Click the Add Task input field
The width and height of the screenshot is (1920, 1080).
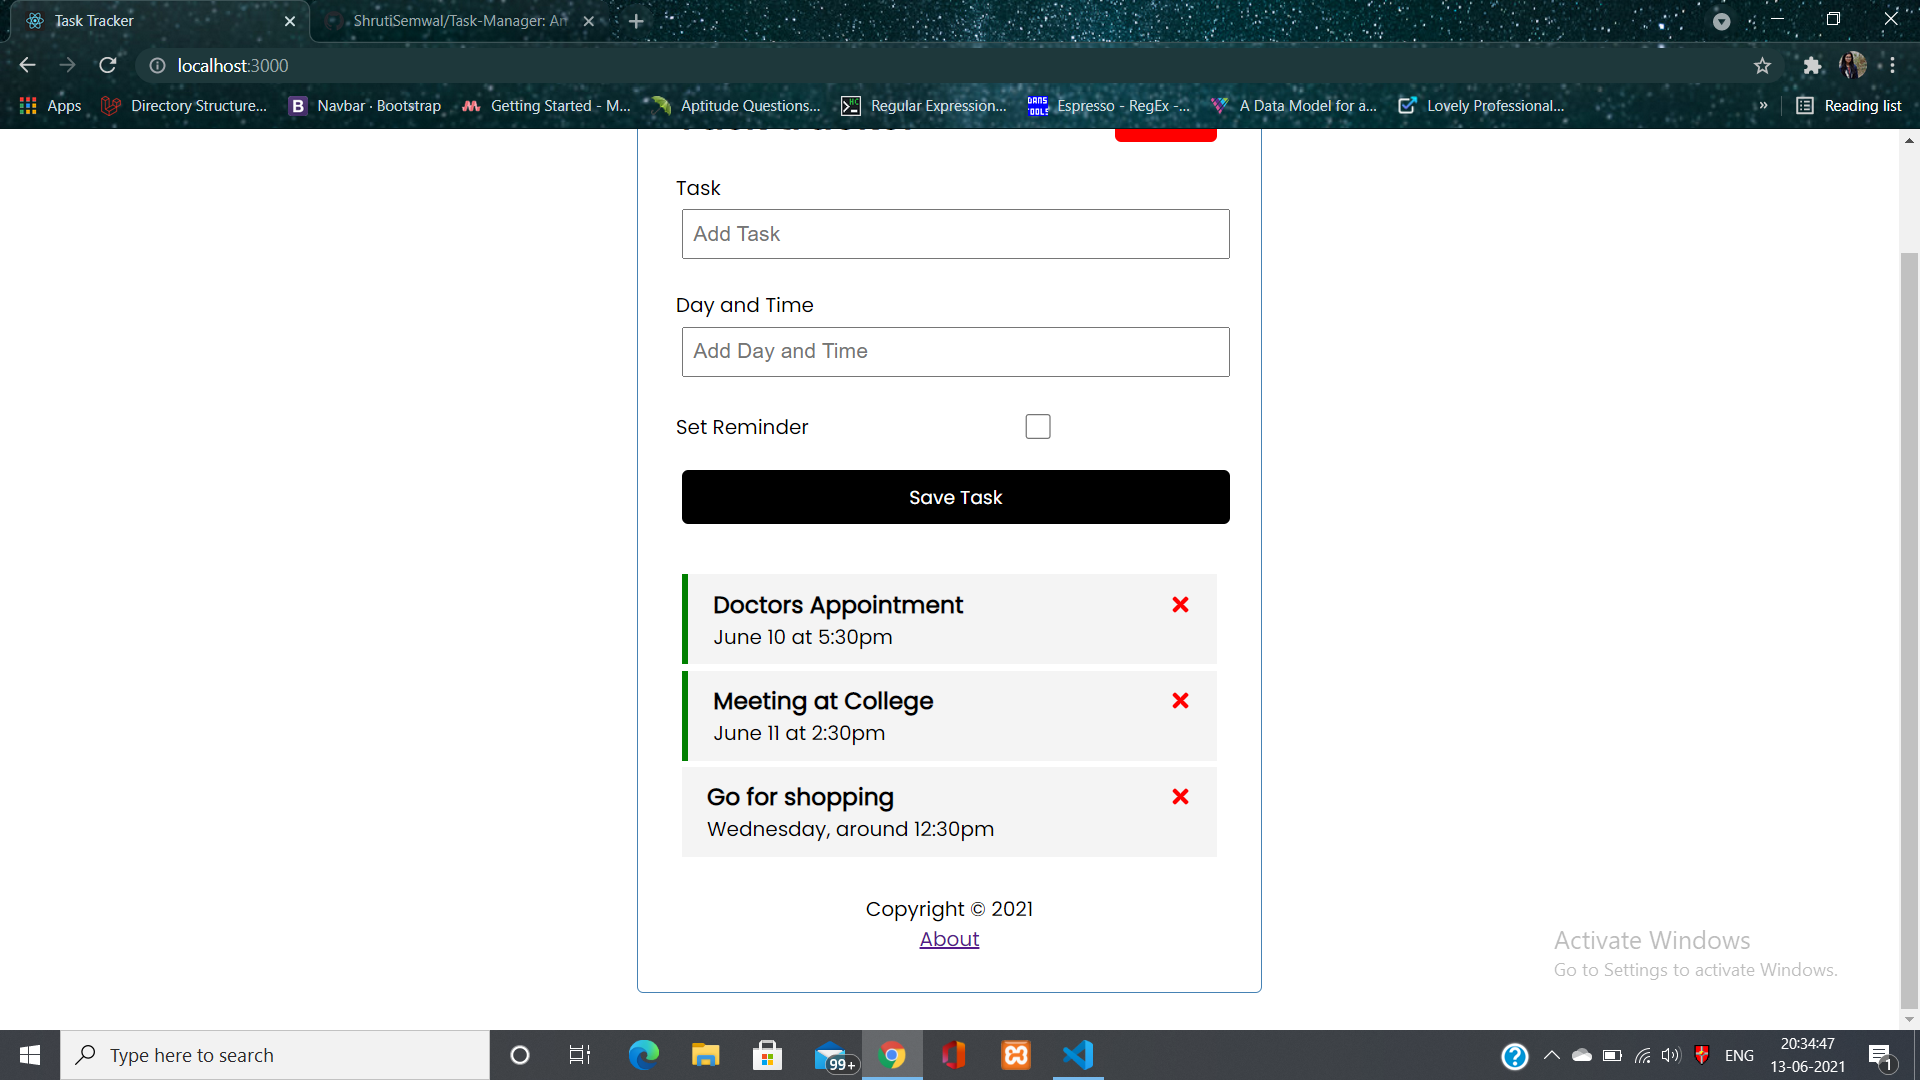[956, 233]
